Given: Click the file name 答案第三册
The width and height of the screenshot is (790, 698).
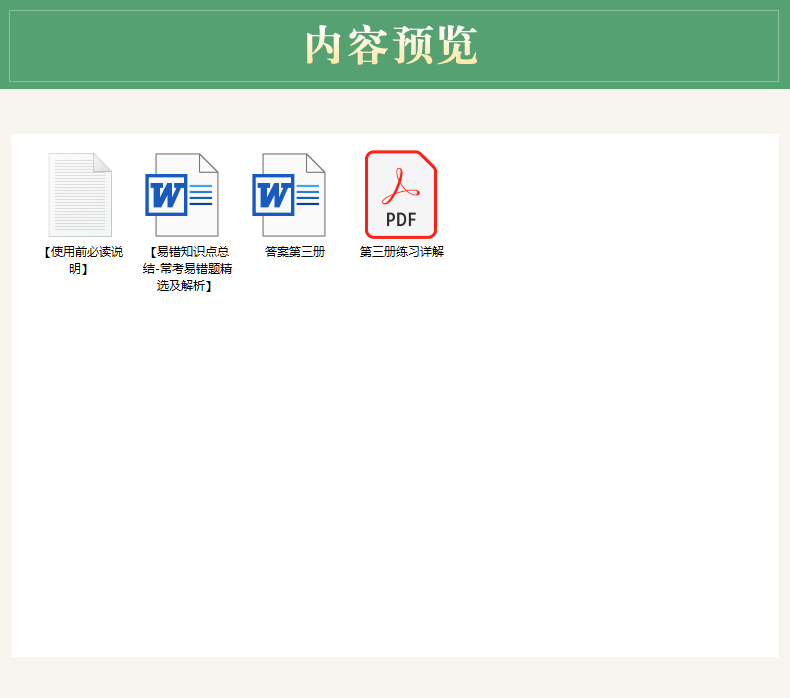Looking at the screenshot, I should (295, 251).
